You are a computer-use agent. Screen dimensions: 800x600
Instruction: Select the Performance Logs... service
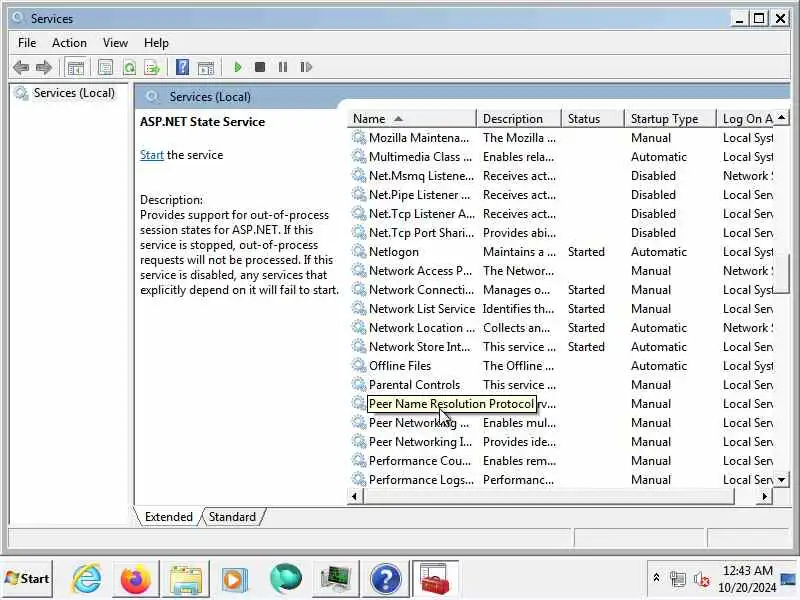click(562, 480)
